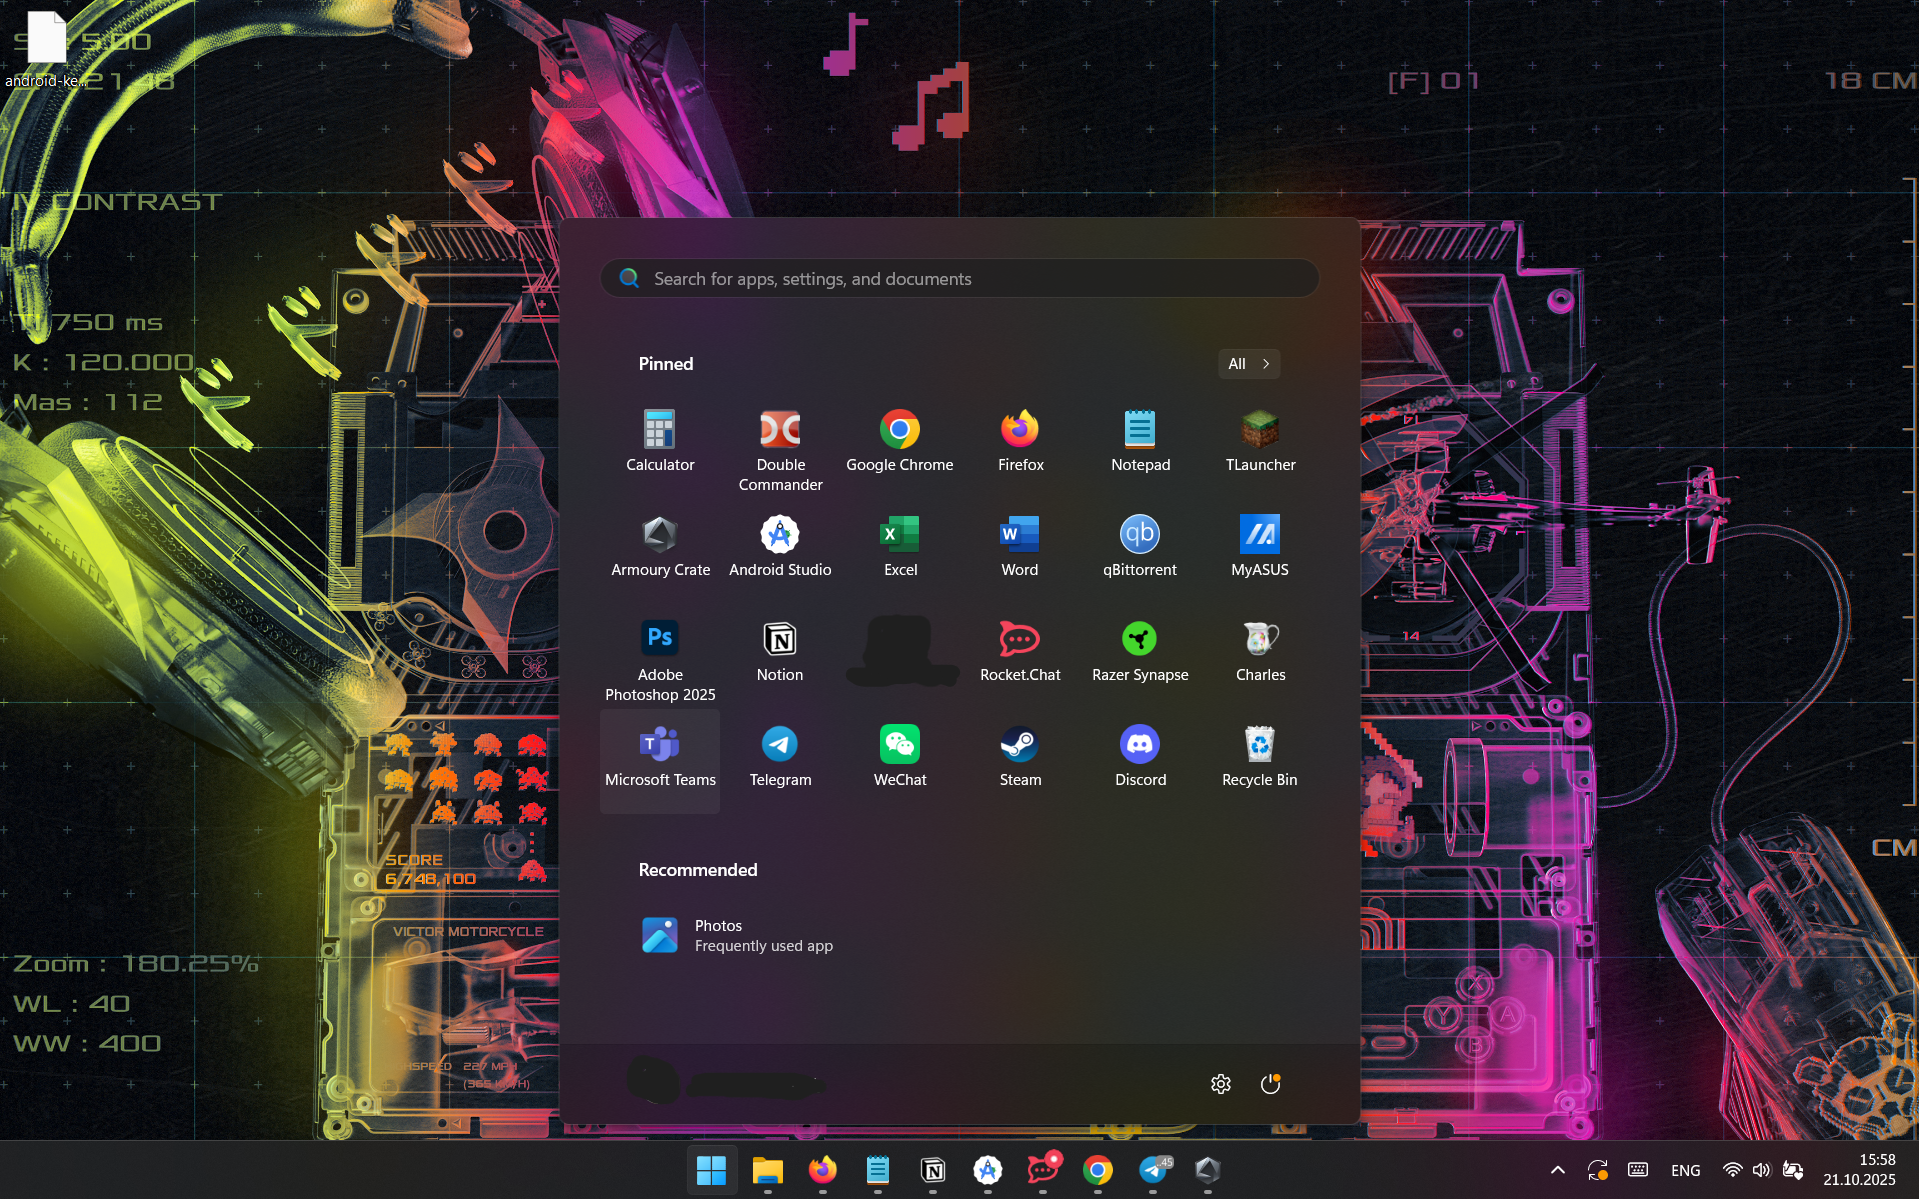1919x1199 pixels.
Task: Open the Recycle Bin pinned shortcut
Action: (1260, 756)
